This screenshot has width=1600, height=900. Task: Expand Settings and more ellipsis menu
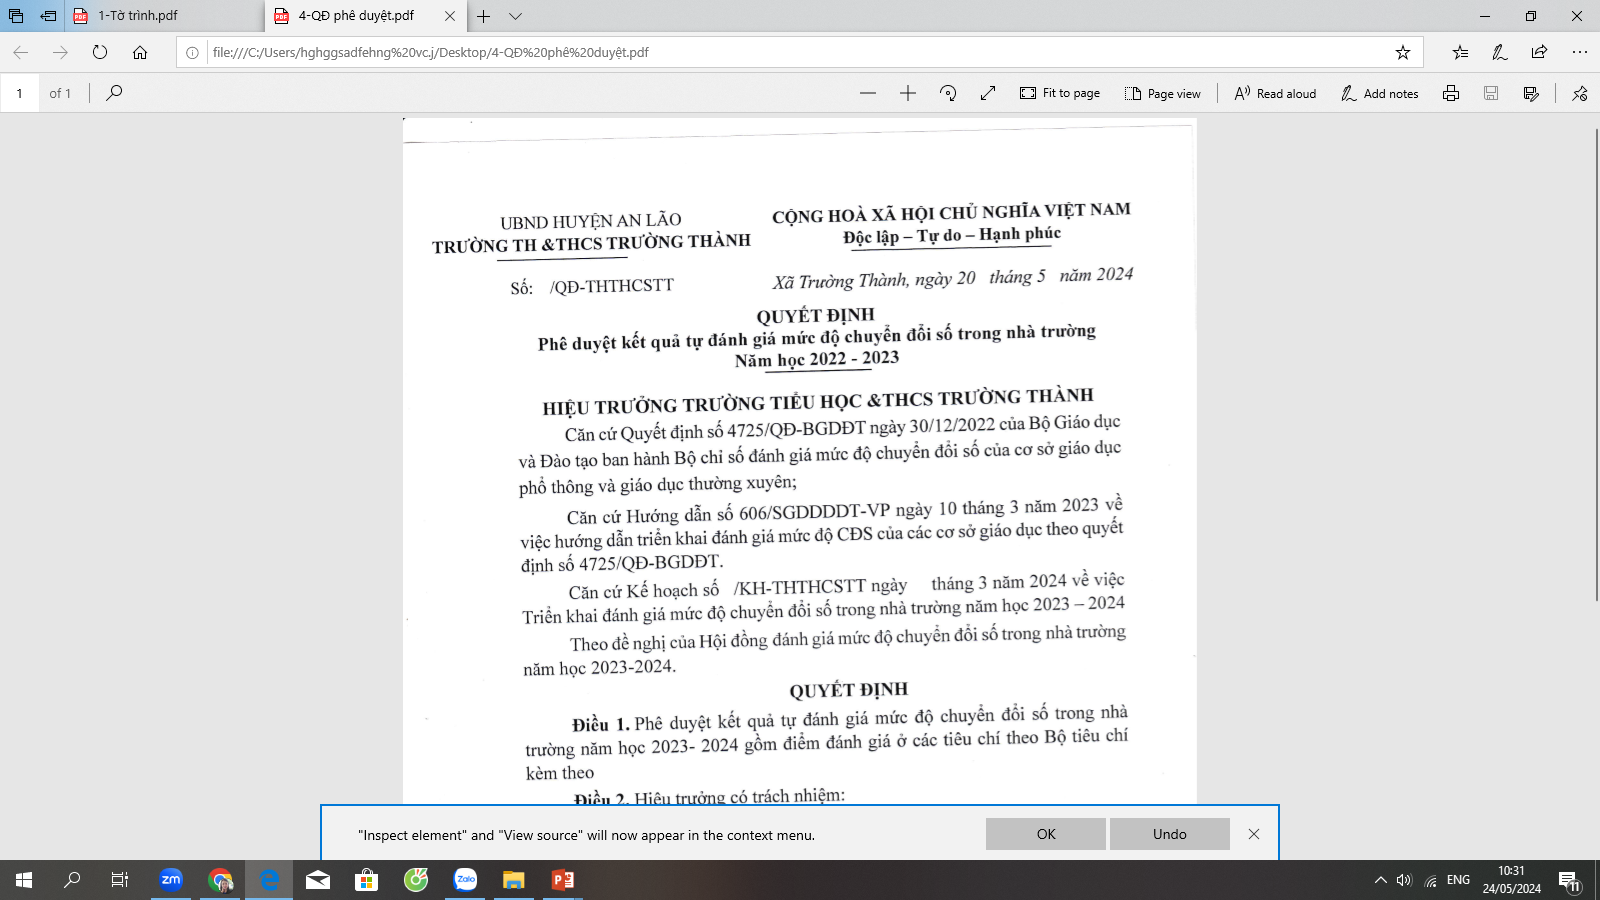(x=1580, y=52)
